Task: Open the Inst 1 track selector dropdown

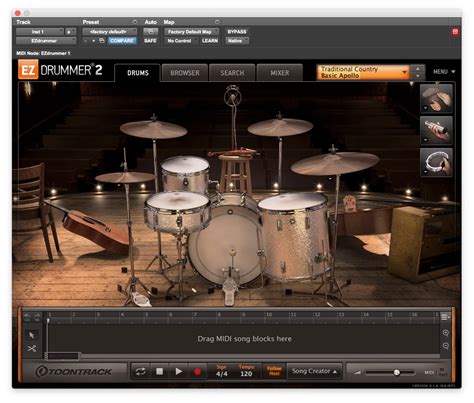Action: tap(40, 32)
